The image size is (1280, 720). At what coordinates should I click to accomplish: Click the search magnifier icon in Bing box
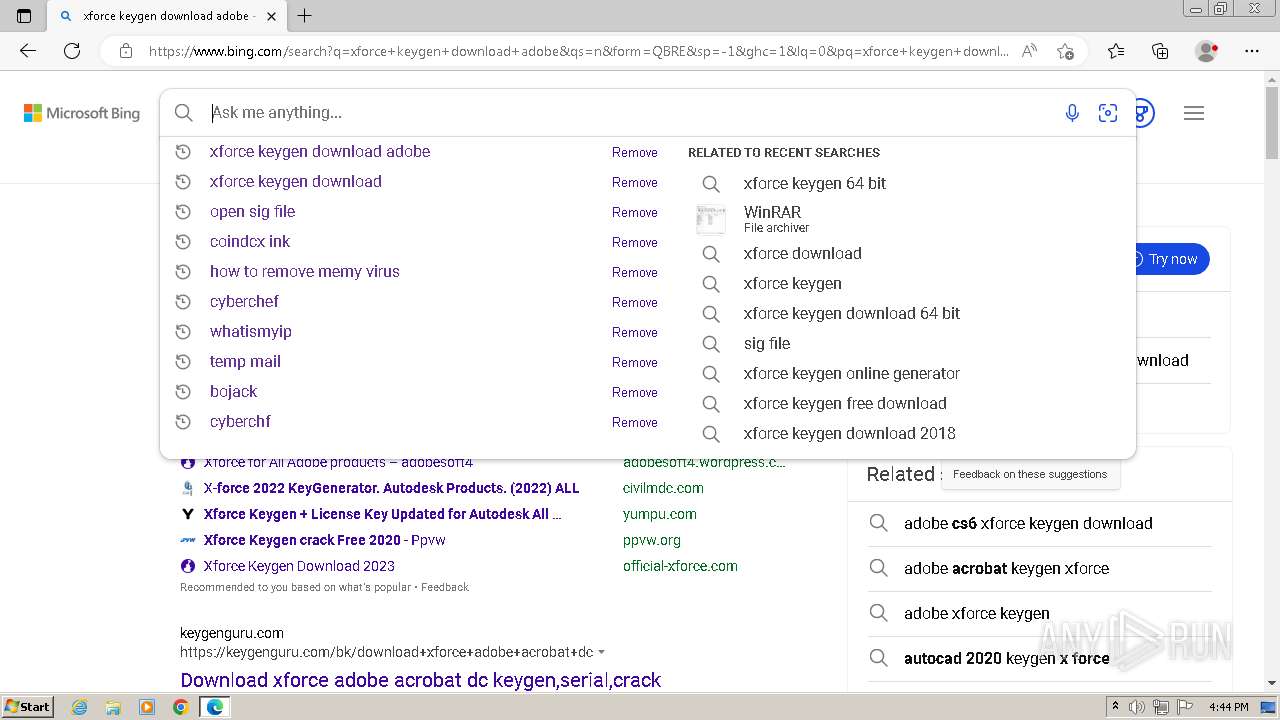click(x=184, y=113)
